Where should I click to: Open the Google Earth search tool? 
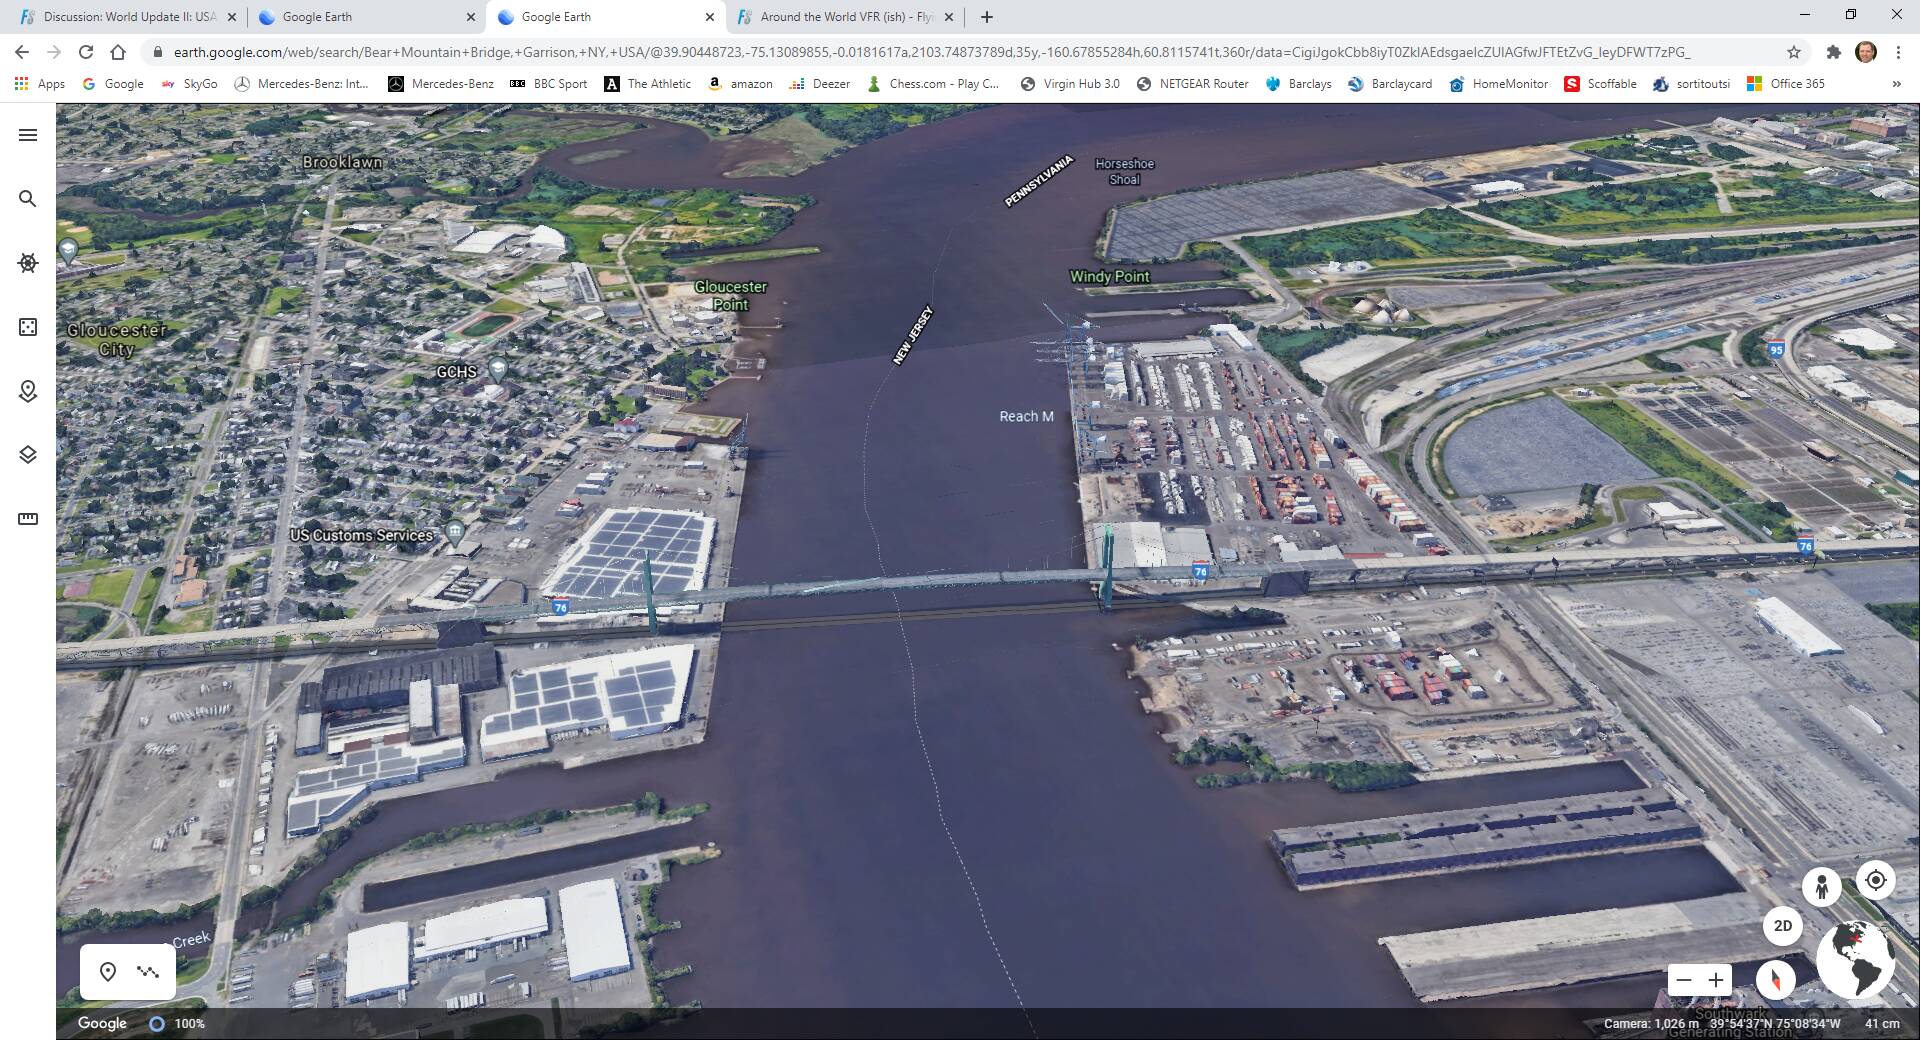pyautogui.click(x=28, y=199)
